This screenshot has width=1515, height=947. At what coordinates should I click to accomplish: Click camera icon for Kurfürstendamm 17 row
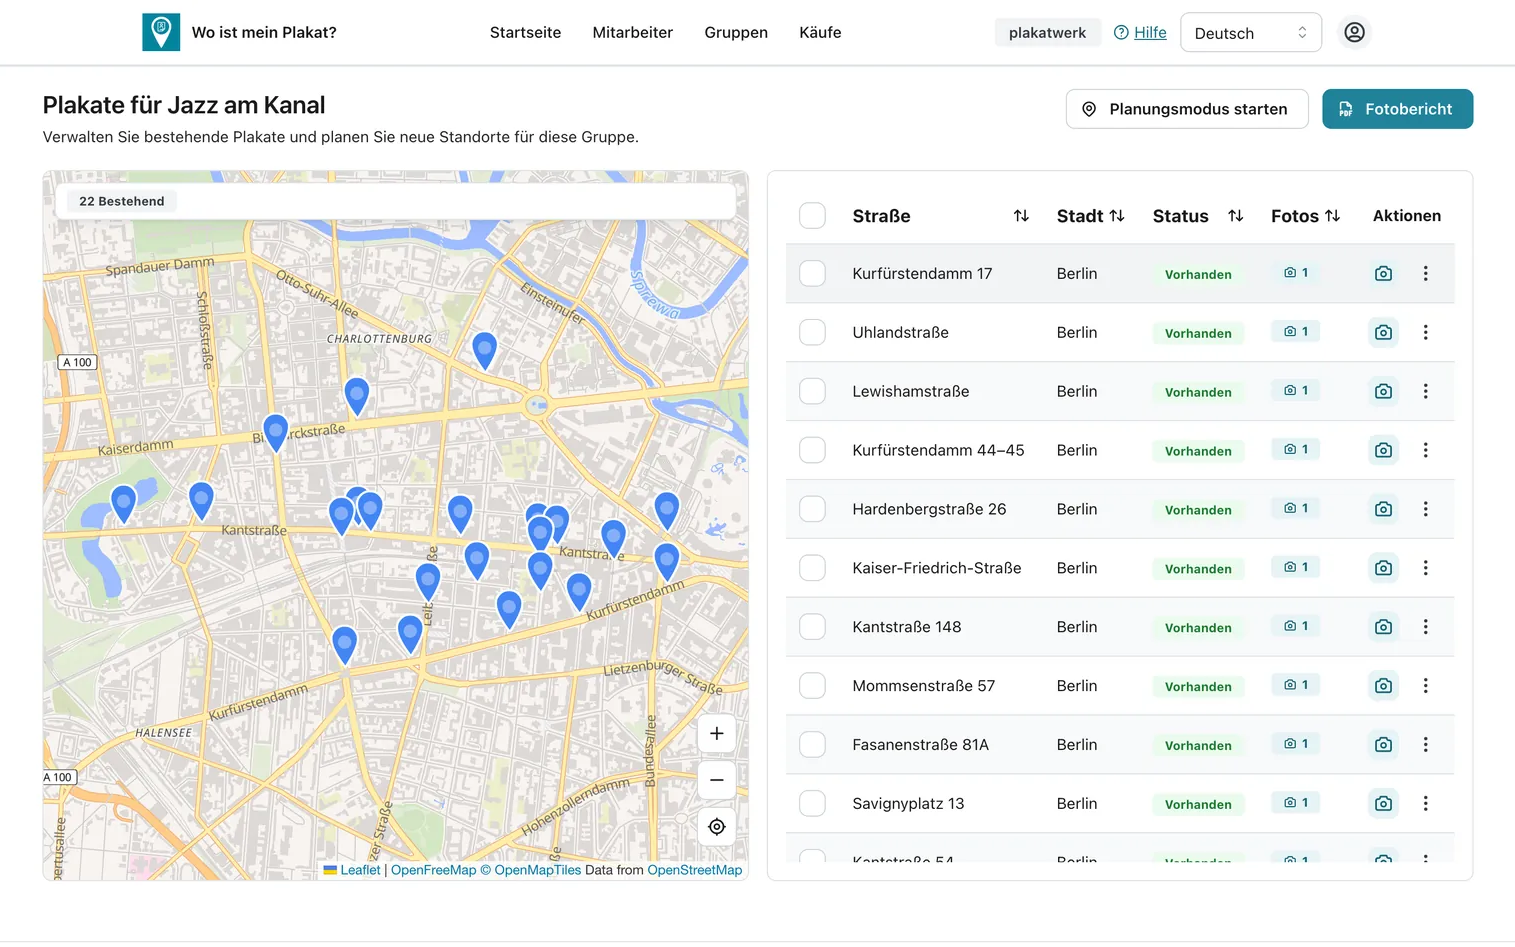[x=1383, y=273]
